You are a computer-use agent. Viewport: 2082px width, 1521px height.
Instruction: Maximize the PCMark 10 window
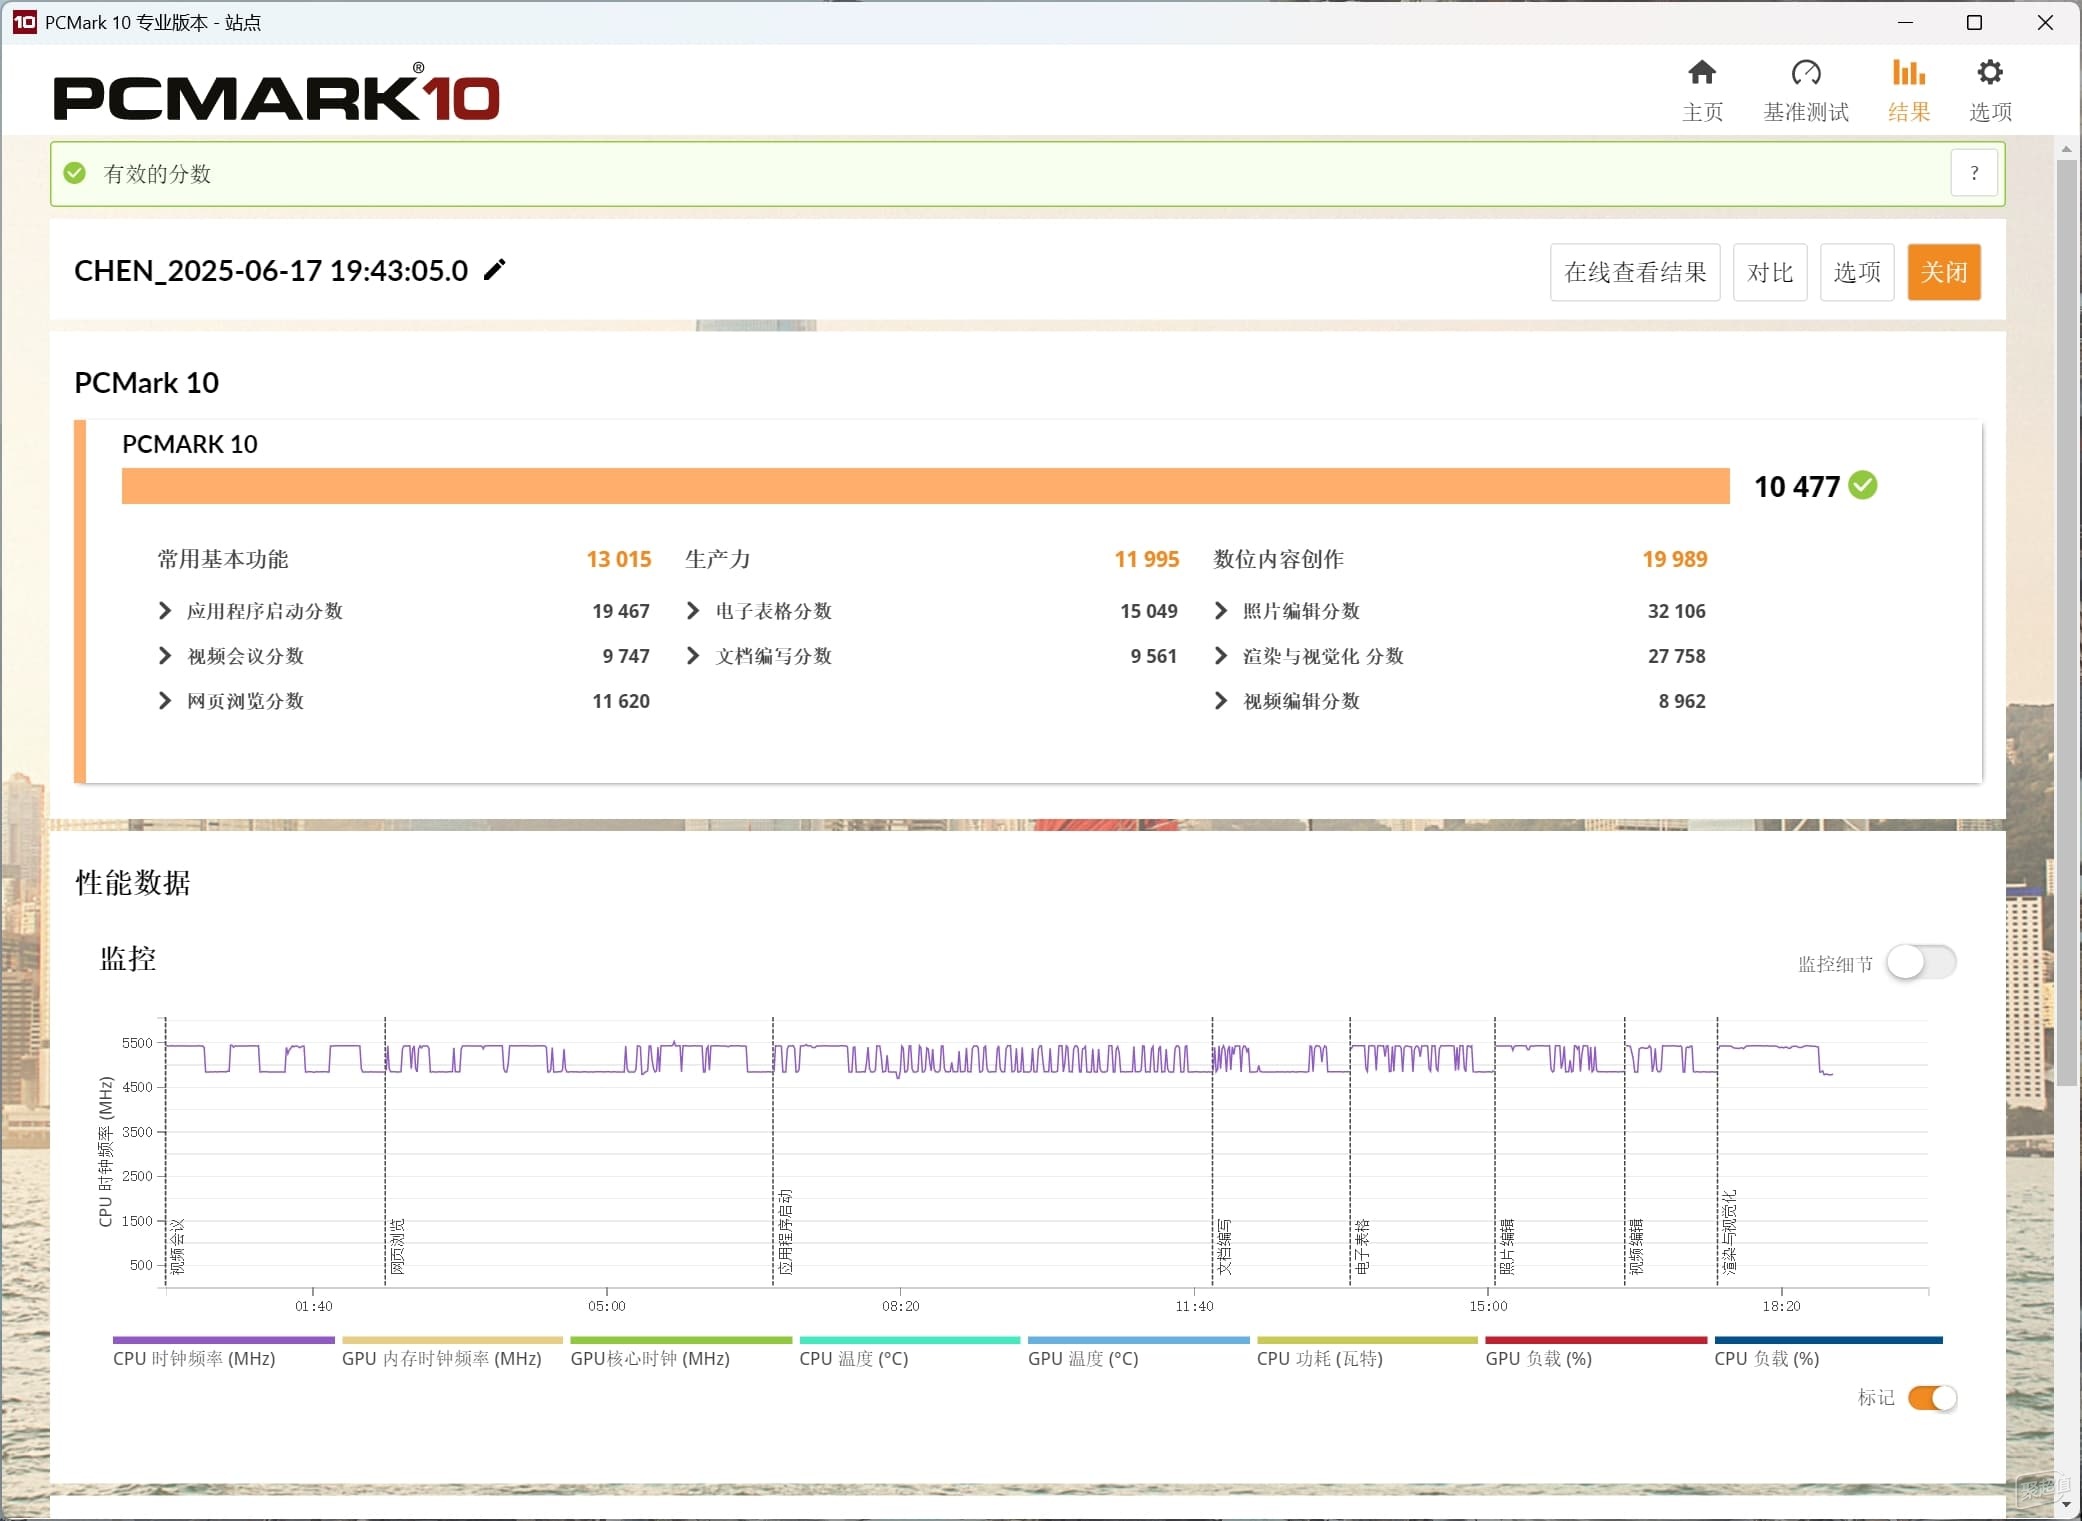coord(1974,22)
